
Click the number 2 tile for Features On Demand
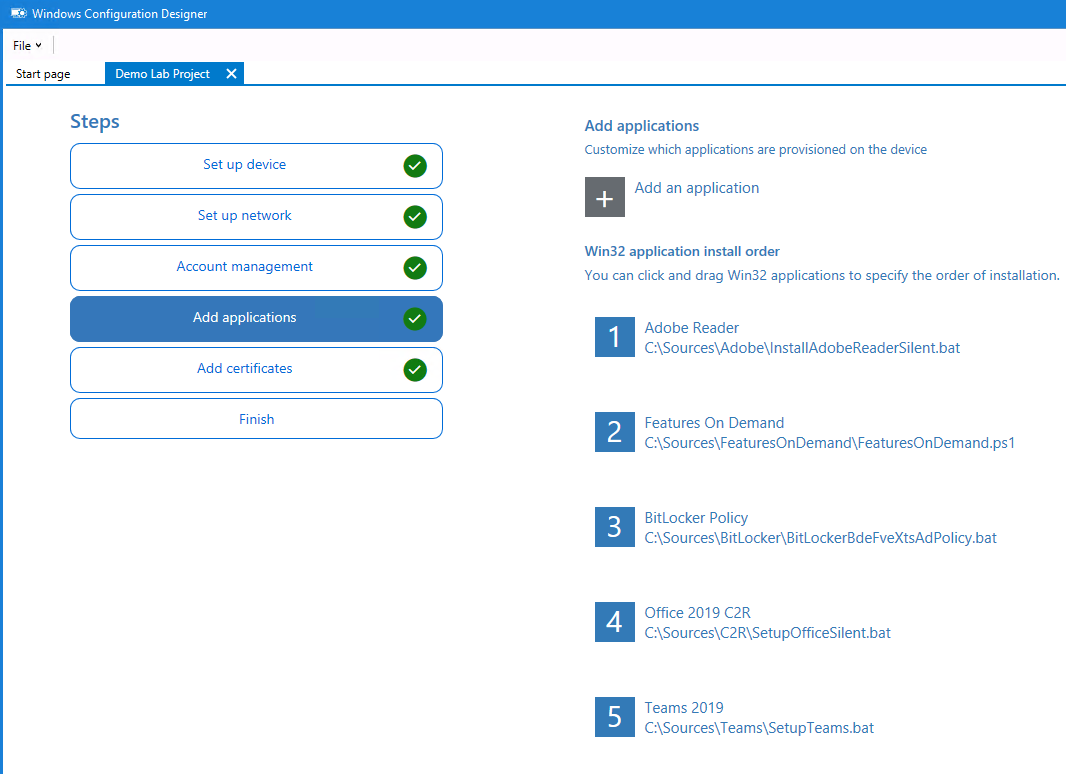[615, 432]
